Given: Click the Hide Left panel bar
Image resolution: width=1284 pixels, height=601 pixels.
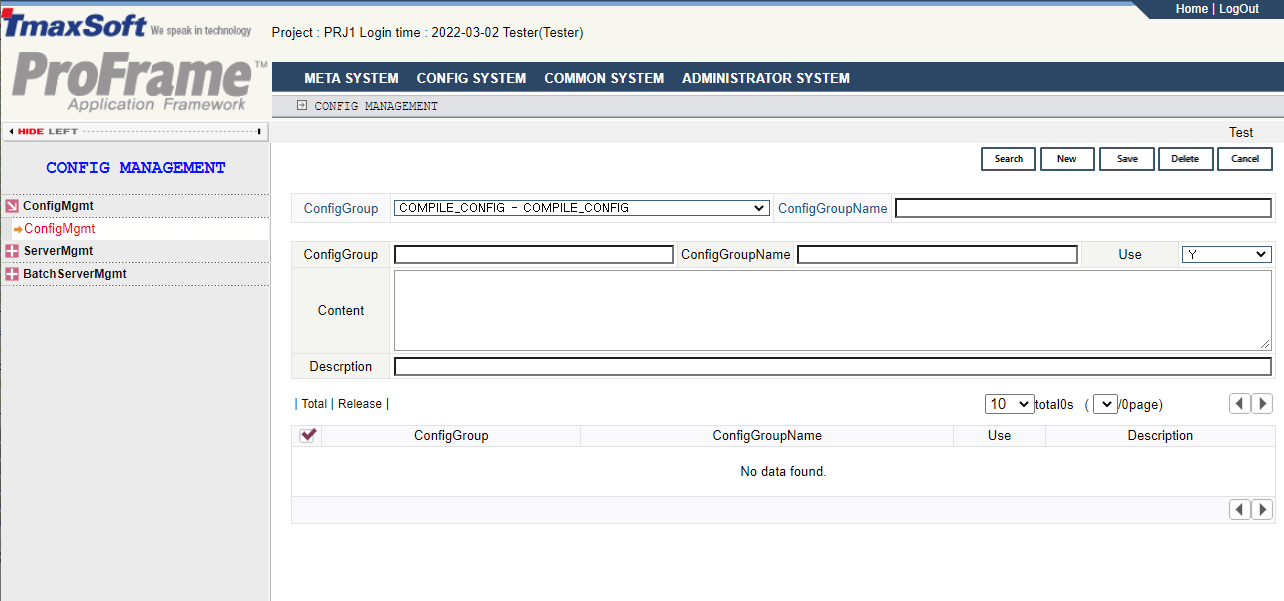Looking at the screenshot, I should click(x=135, y=131).
